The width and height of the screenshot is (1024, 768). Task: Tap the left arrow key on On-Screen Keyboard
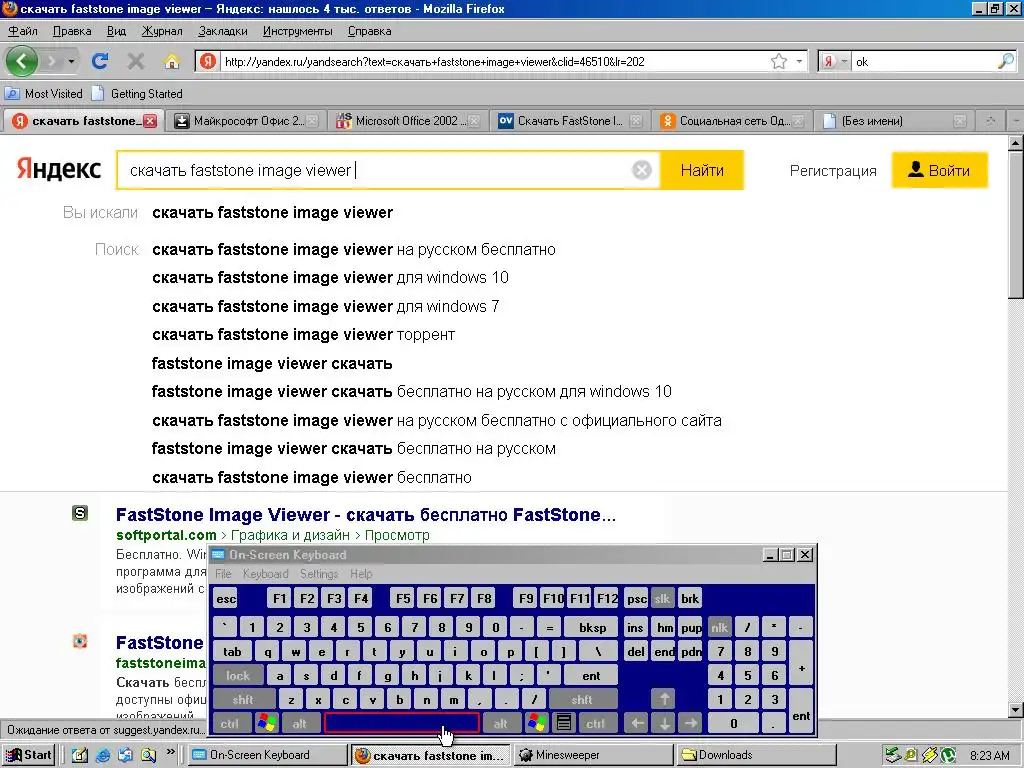(637, 723)
